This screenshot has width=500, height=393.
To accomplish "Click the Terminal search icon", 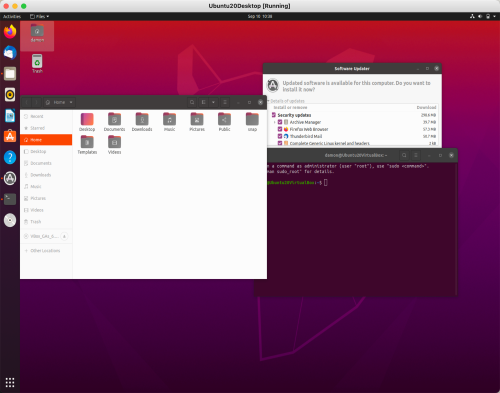I will tap(404, 155).
